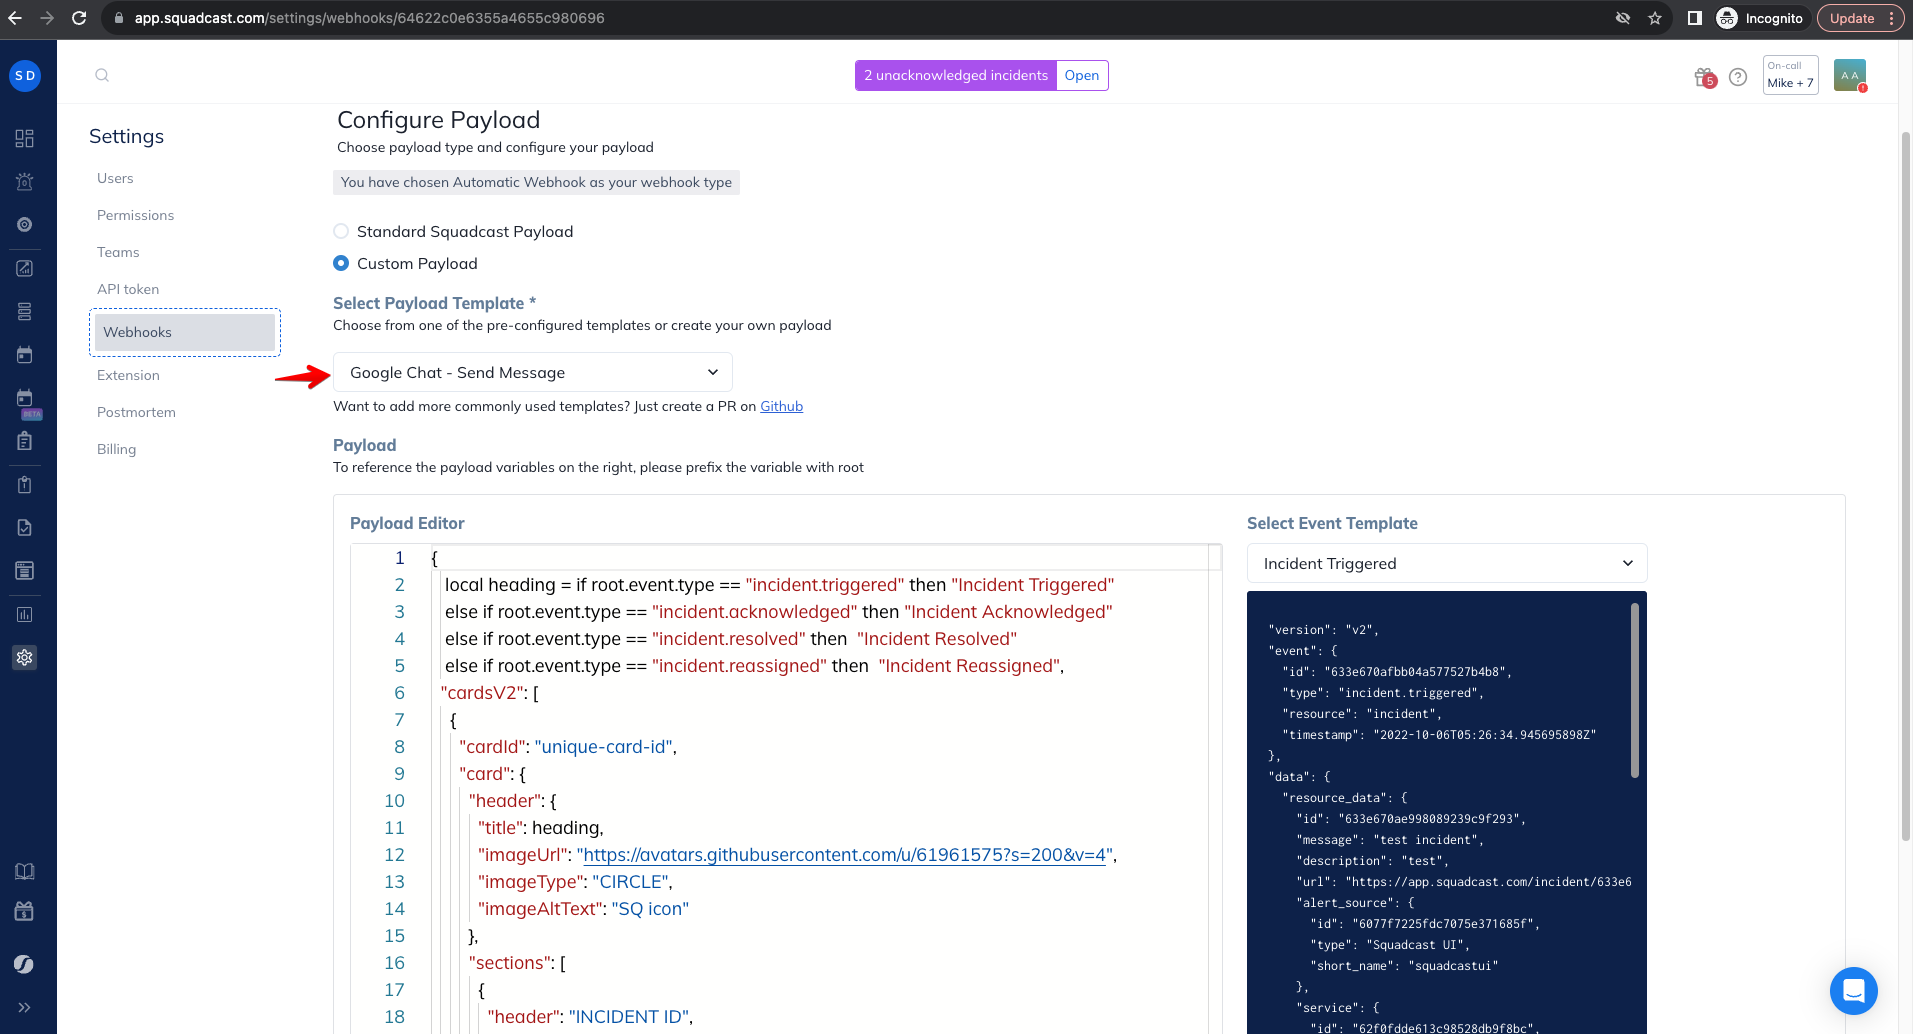Click the event JSON panel scrollbar
Screen dimensions: 1913x1034
(x=1635, y=690)
